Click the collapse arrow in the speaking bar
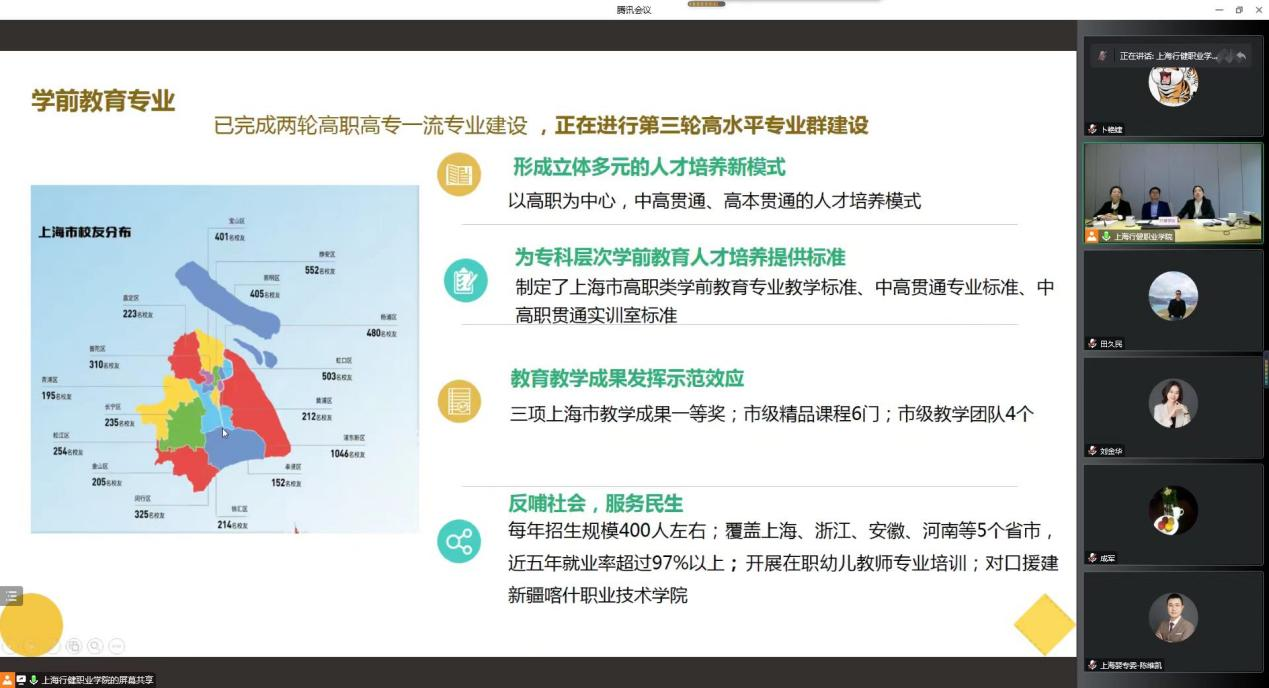The height and width of the screenshot is (688, 1269). (1241, 56)
